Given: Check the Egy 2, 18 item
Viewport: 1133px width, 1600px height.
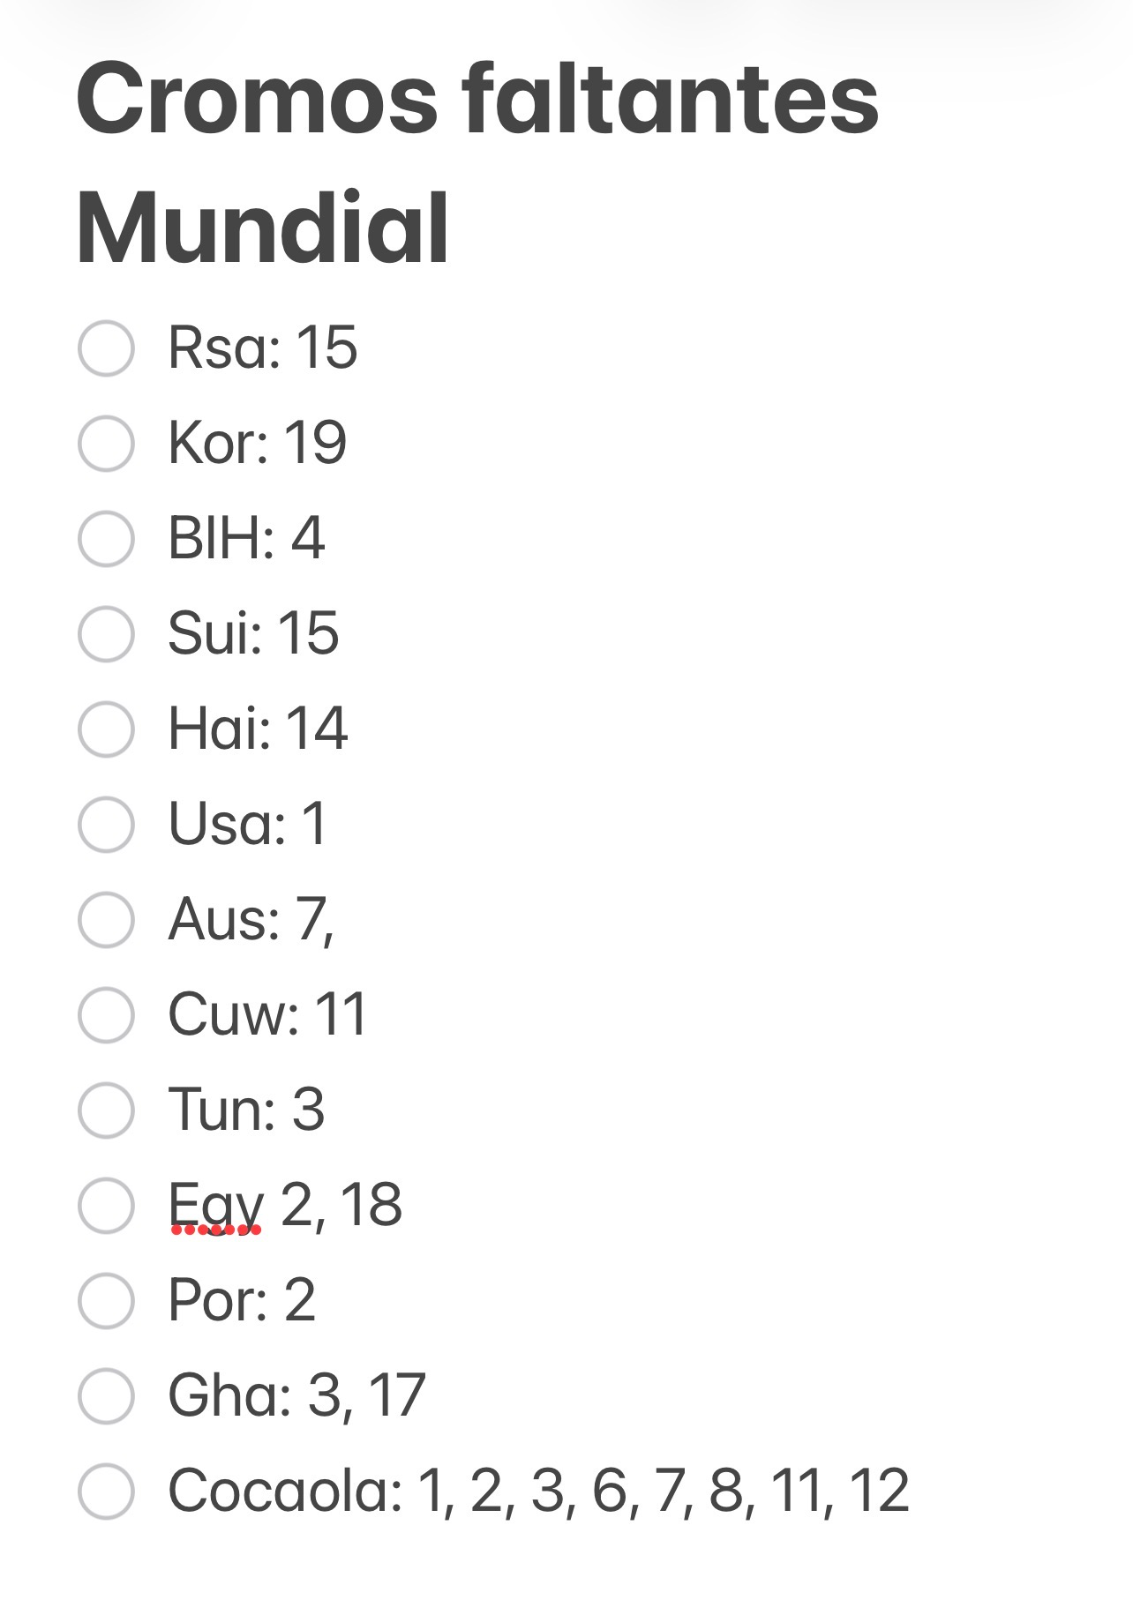Looking at the screenshot, I should (x=106, y=1204).
